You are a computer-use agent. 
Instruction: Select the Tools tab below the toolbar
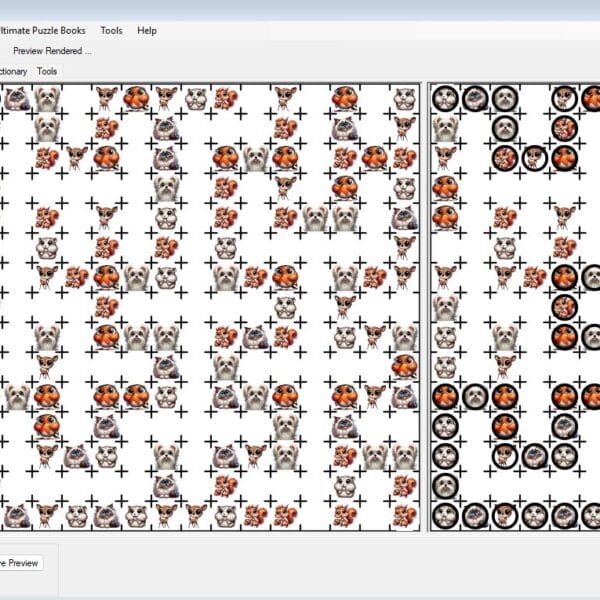tap(47, 71)
